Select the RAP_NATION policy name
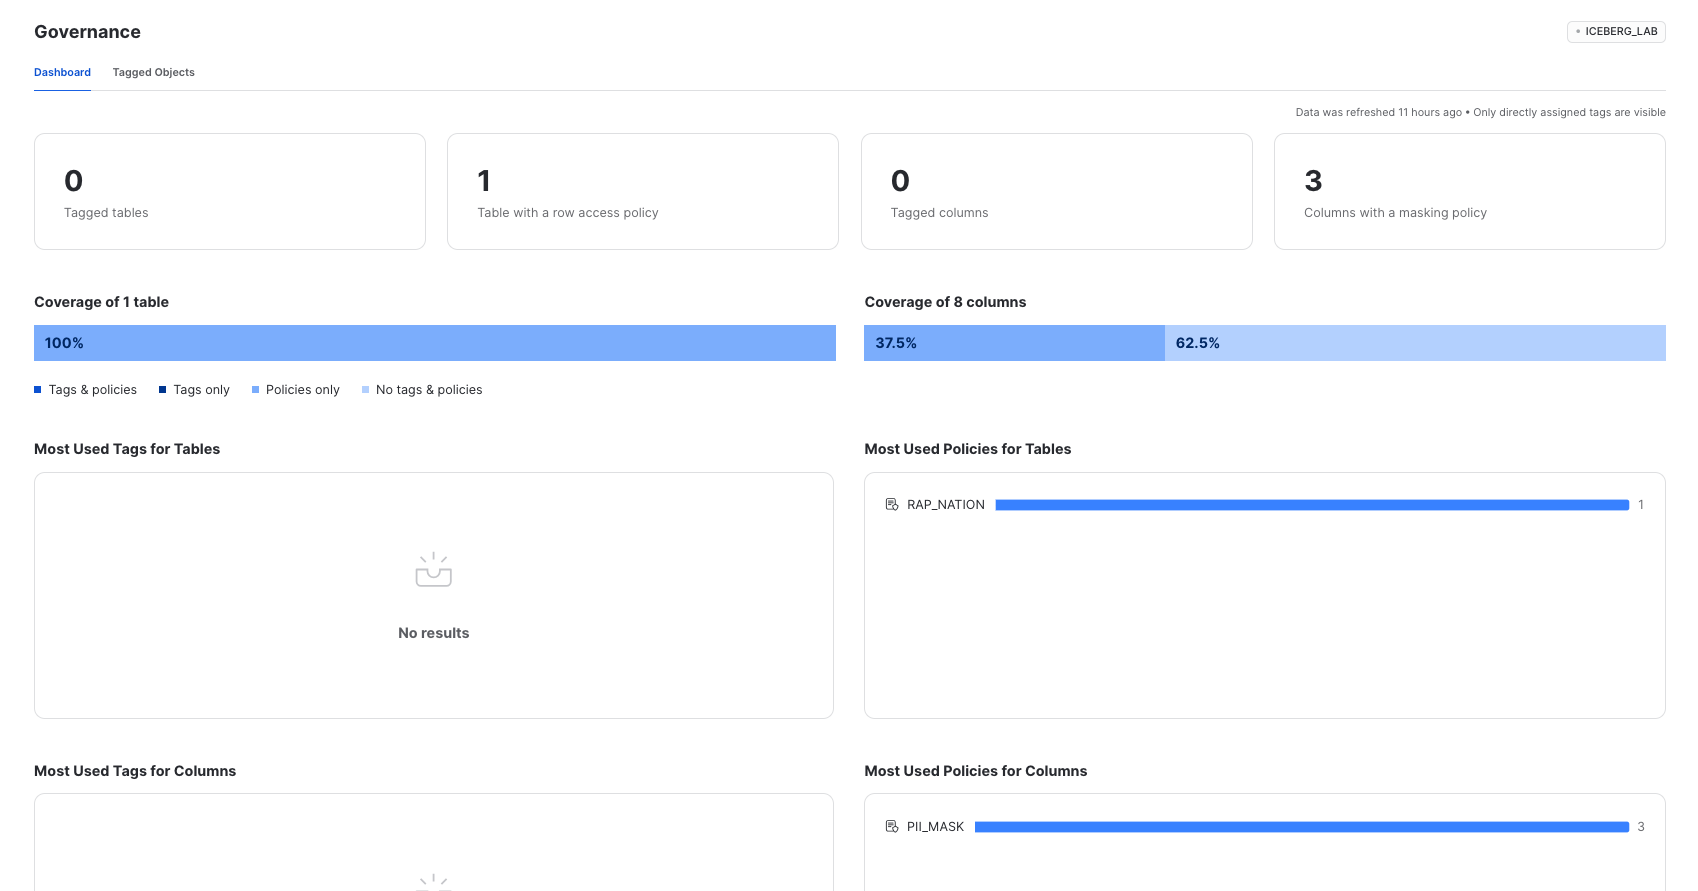The width and height of the screenshot is (1698, 891). pyautogui.click(x=946, y=505)
